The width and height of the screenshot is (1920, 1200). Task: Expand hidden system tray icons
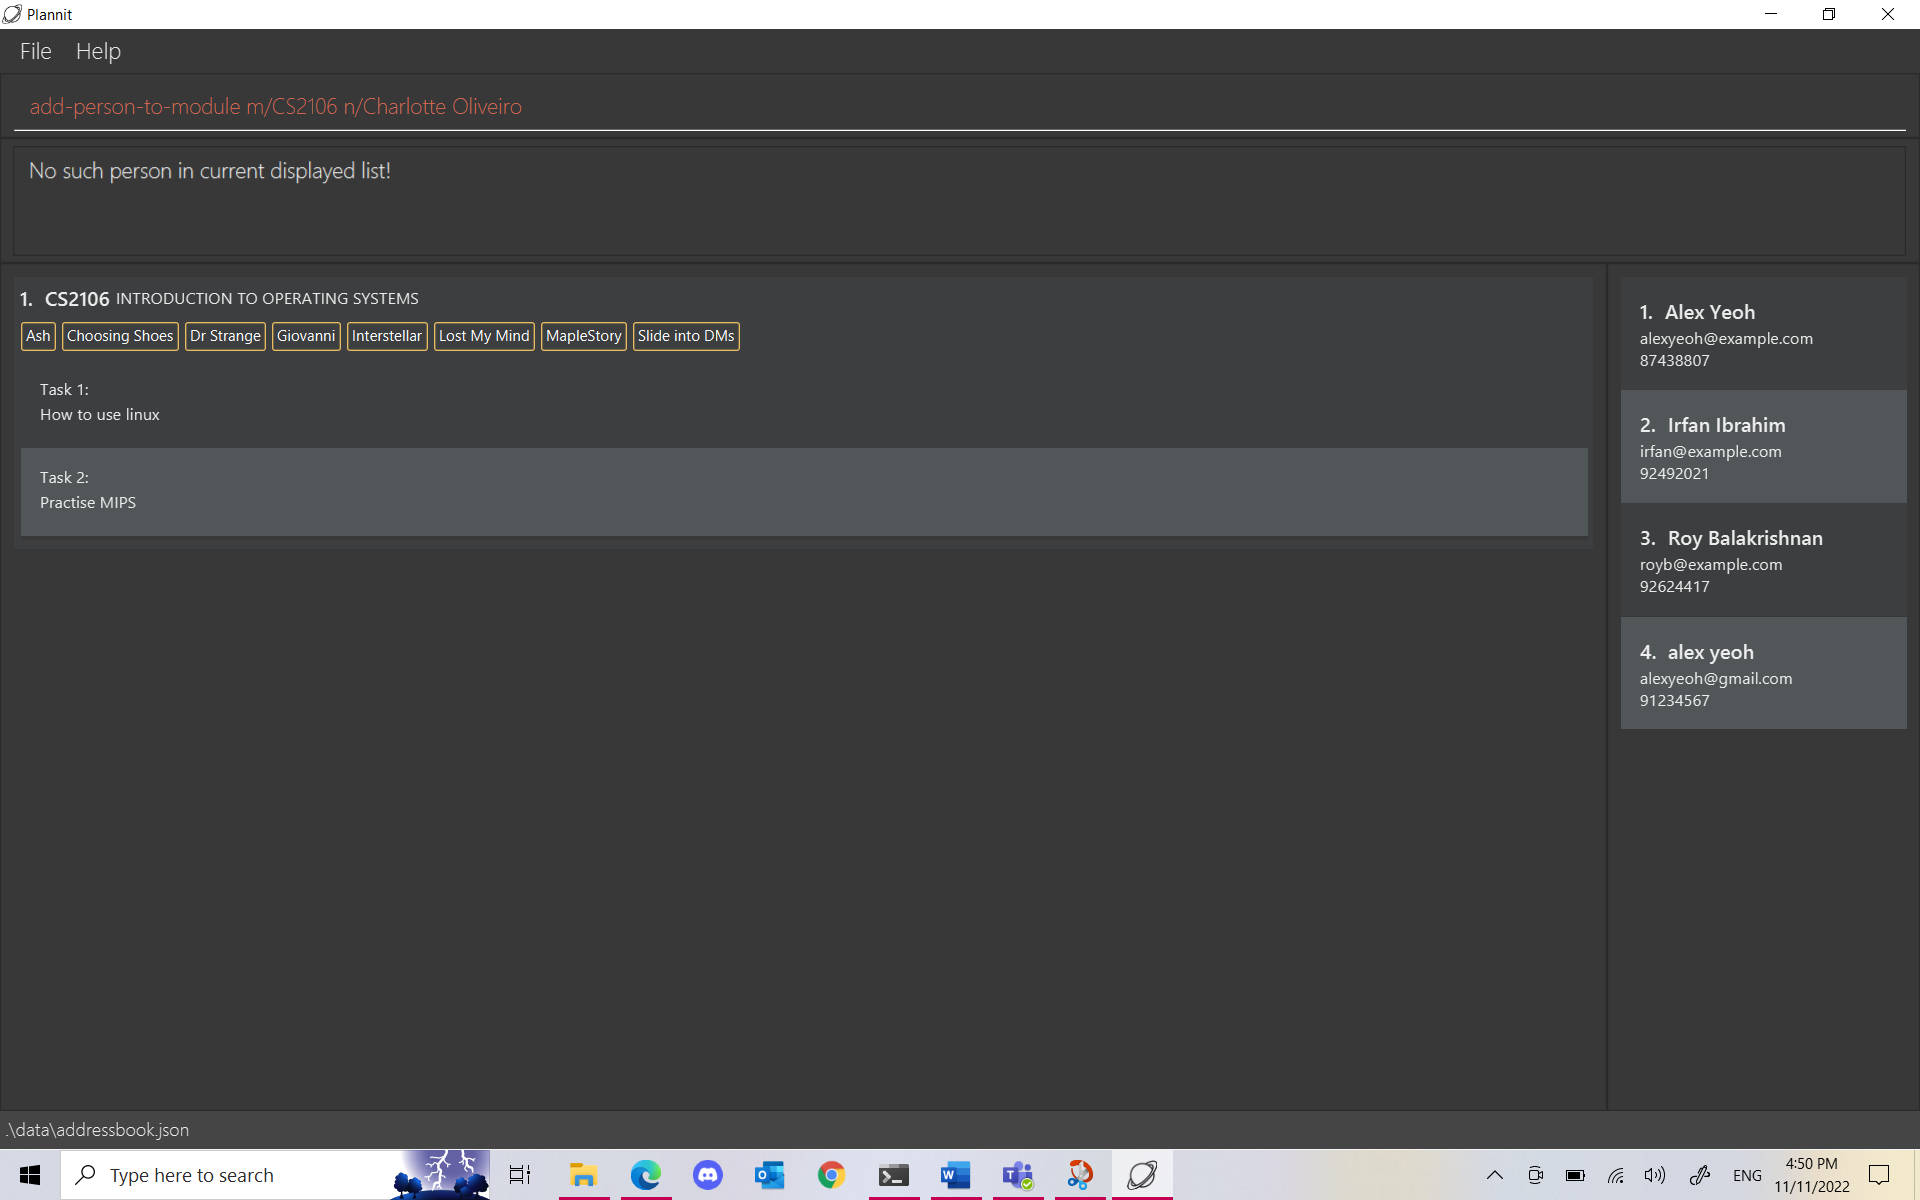coord(1495,1175)
